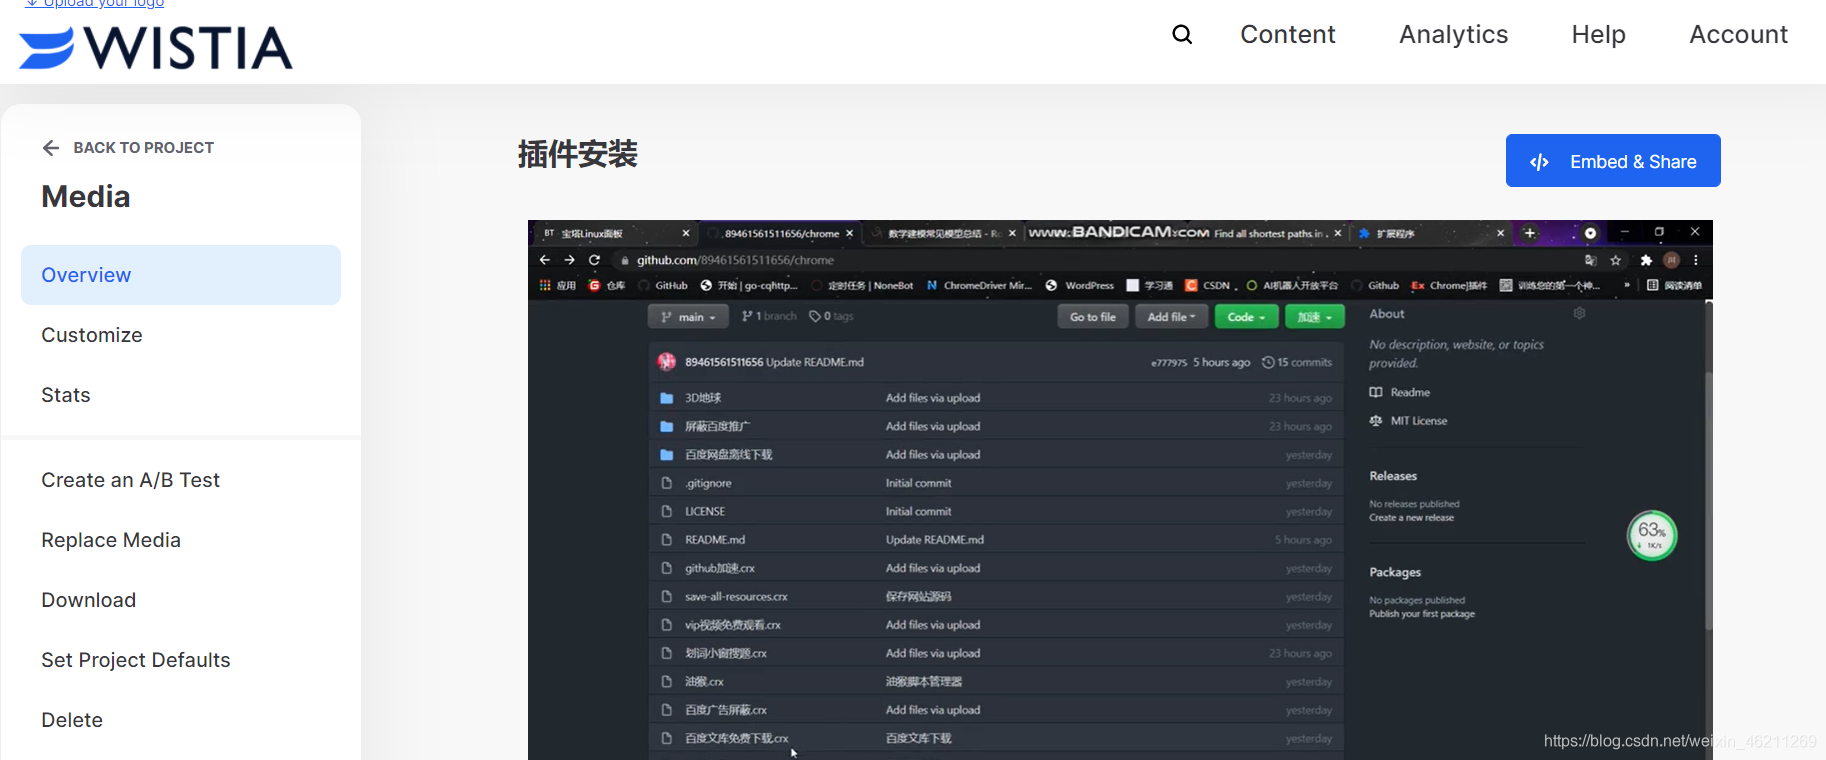
Task: Click browser reload icon in video screenshot
Action: pyautogui.click(x=594, y=260)
